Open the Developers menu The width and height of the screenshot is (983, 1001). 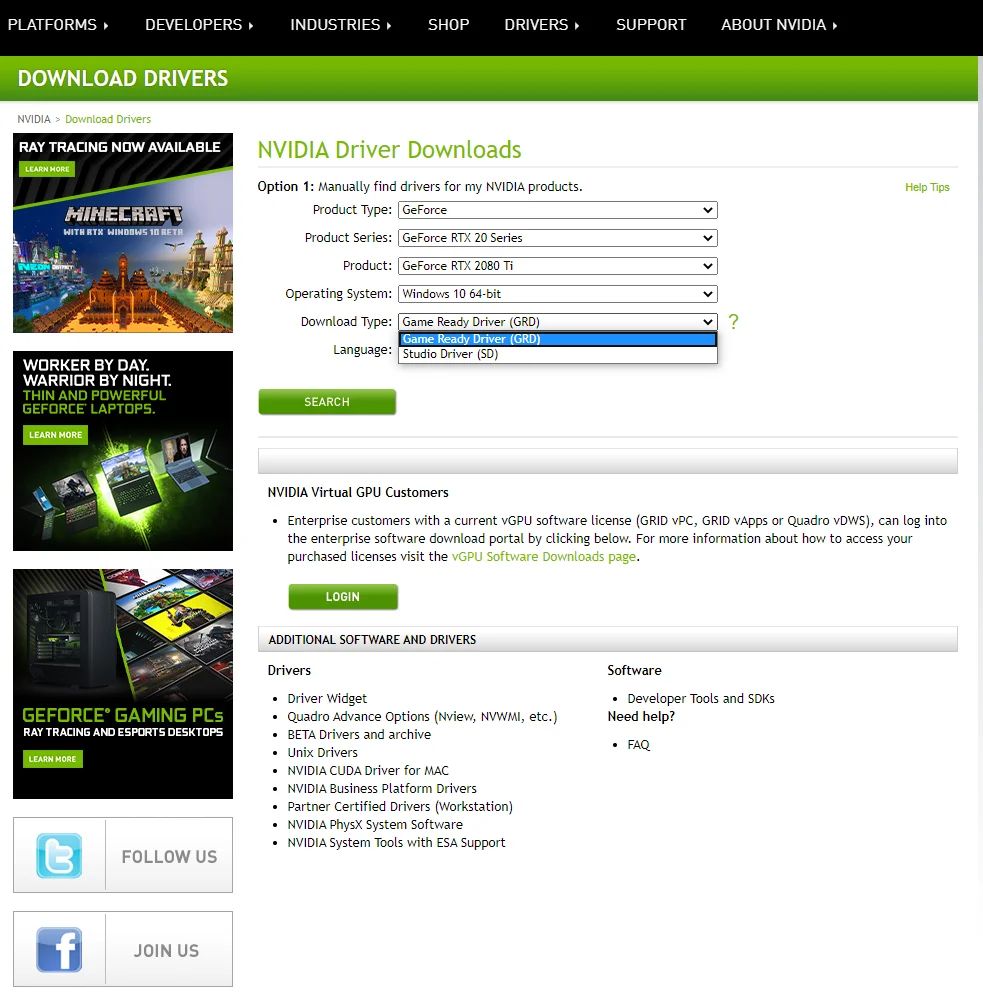coord(199,25)
